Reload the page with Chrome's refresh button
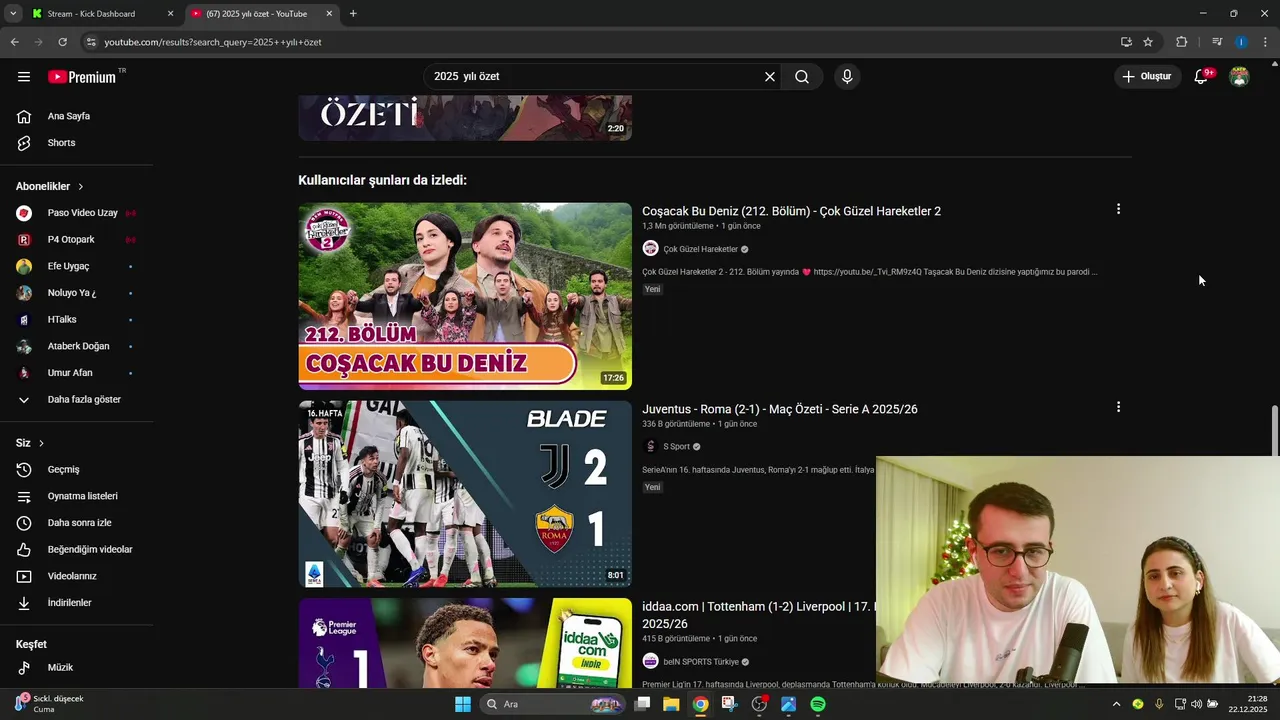1280x720 pixels. click(x=62, y=42)
